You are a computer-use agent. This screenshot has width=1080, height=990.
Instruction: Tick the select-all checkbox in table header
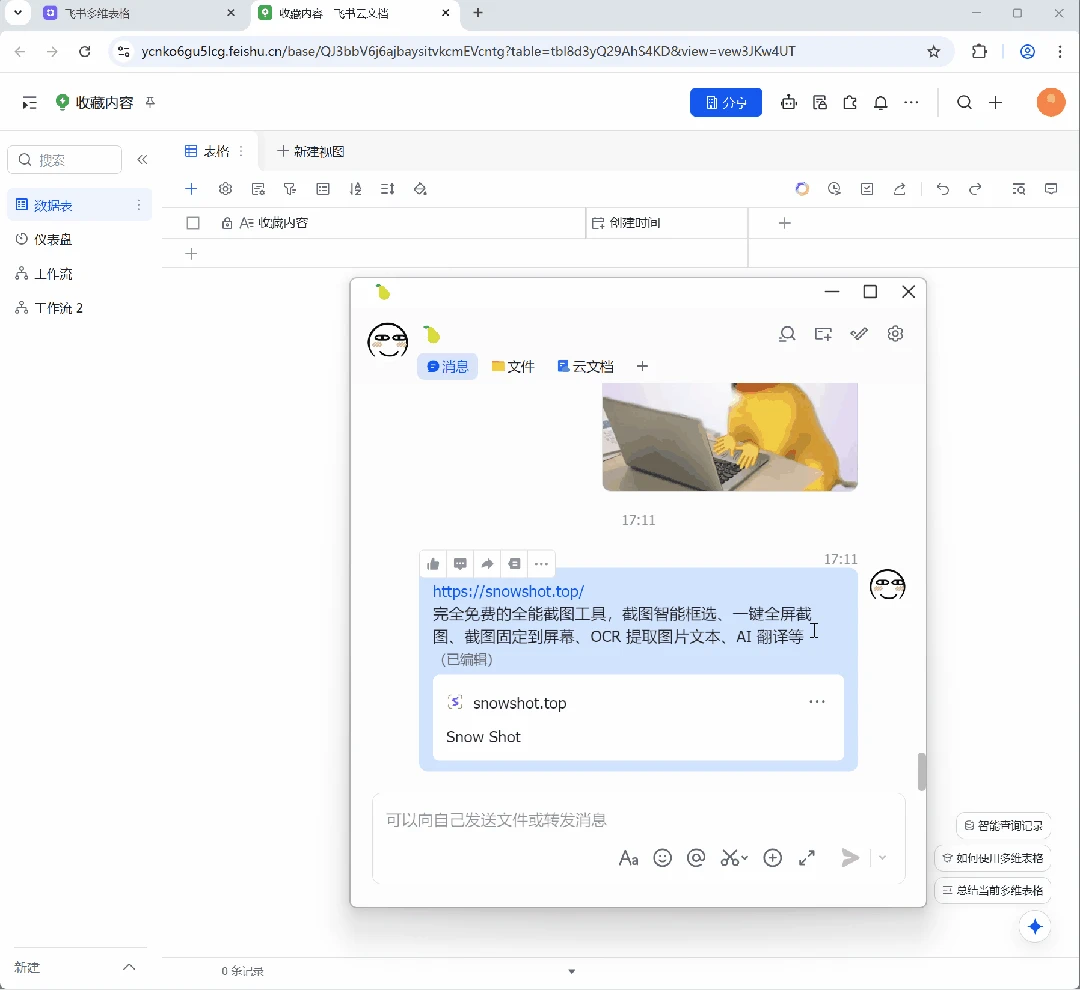[x=193, y=223]
